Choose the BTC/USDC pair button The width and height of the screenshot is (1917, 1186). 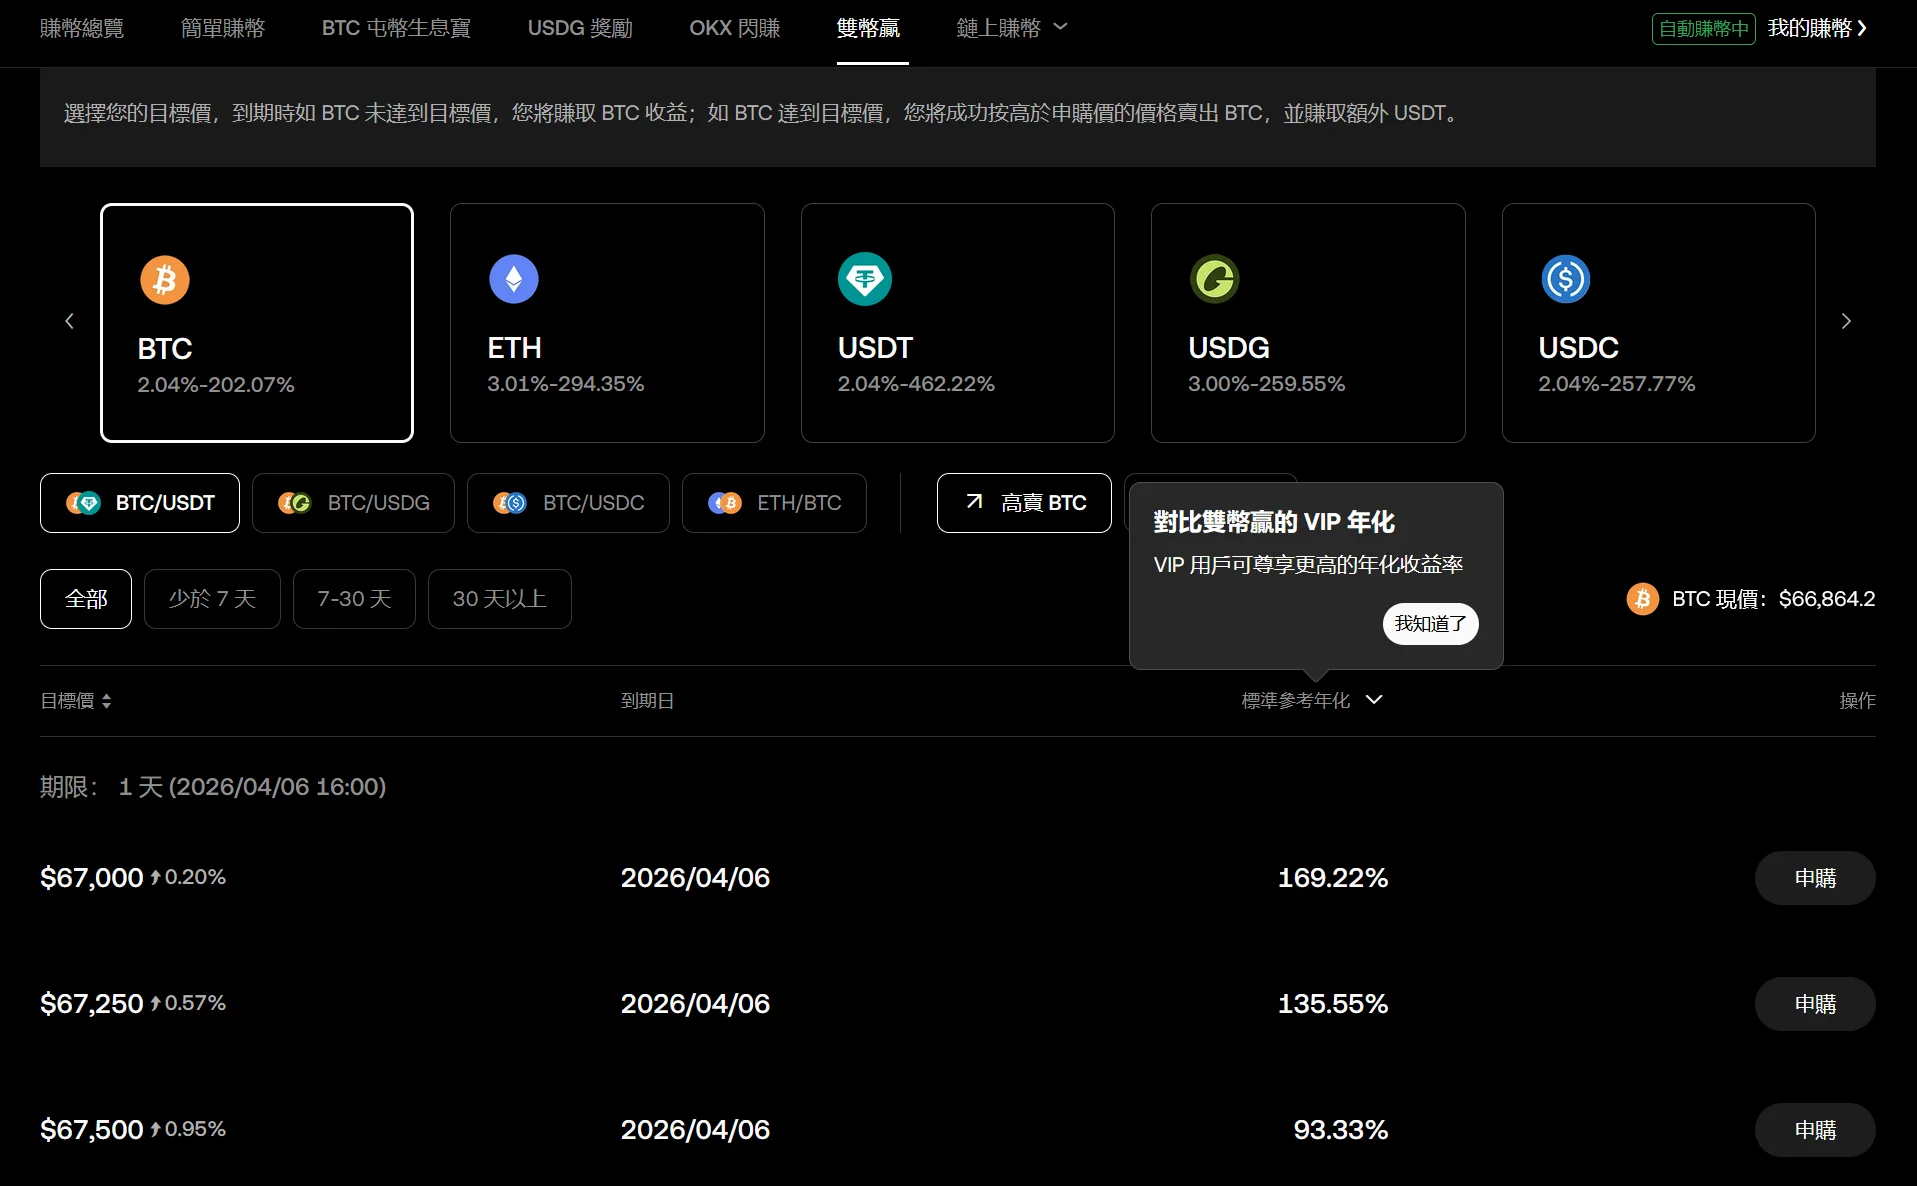568,503
